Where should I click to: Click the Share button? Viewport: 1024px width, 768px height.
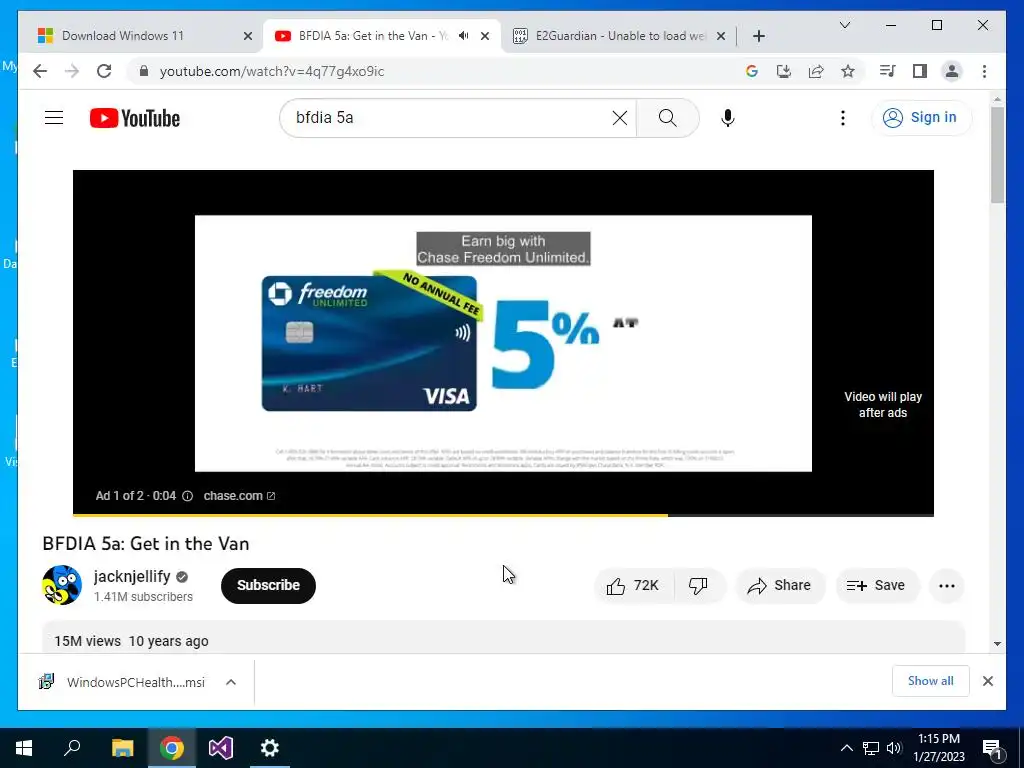click(x=780, y=586)
